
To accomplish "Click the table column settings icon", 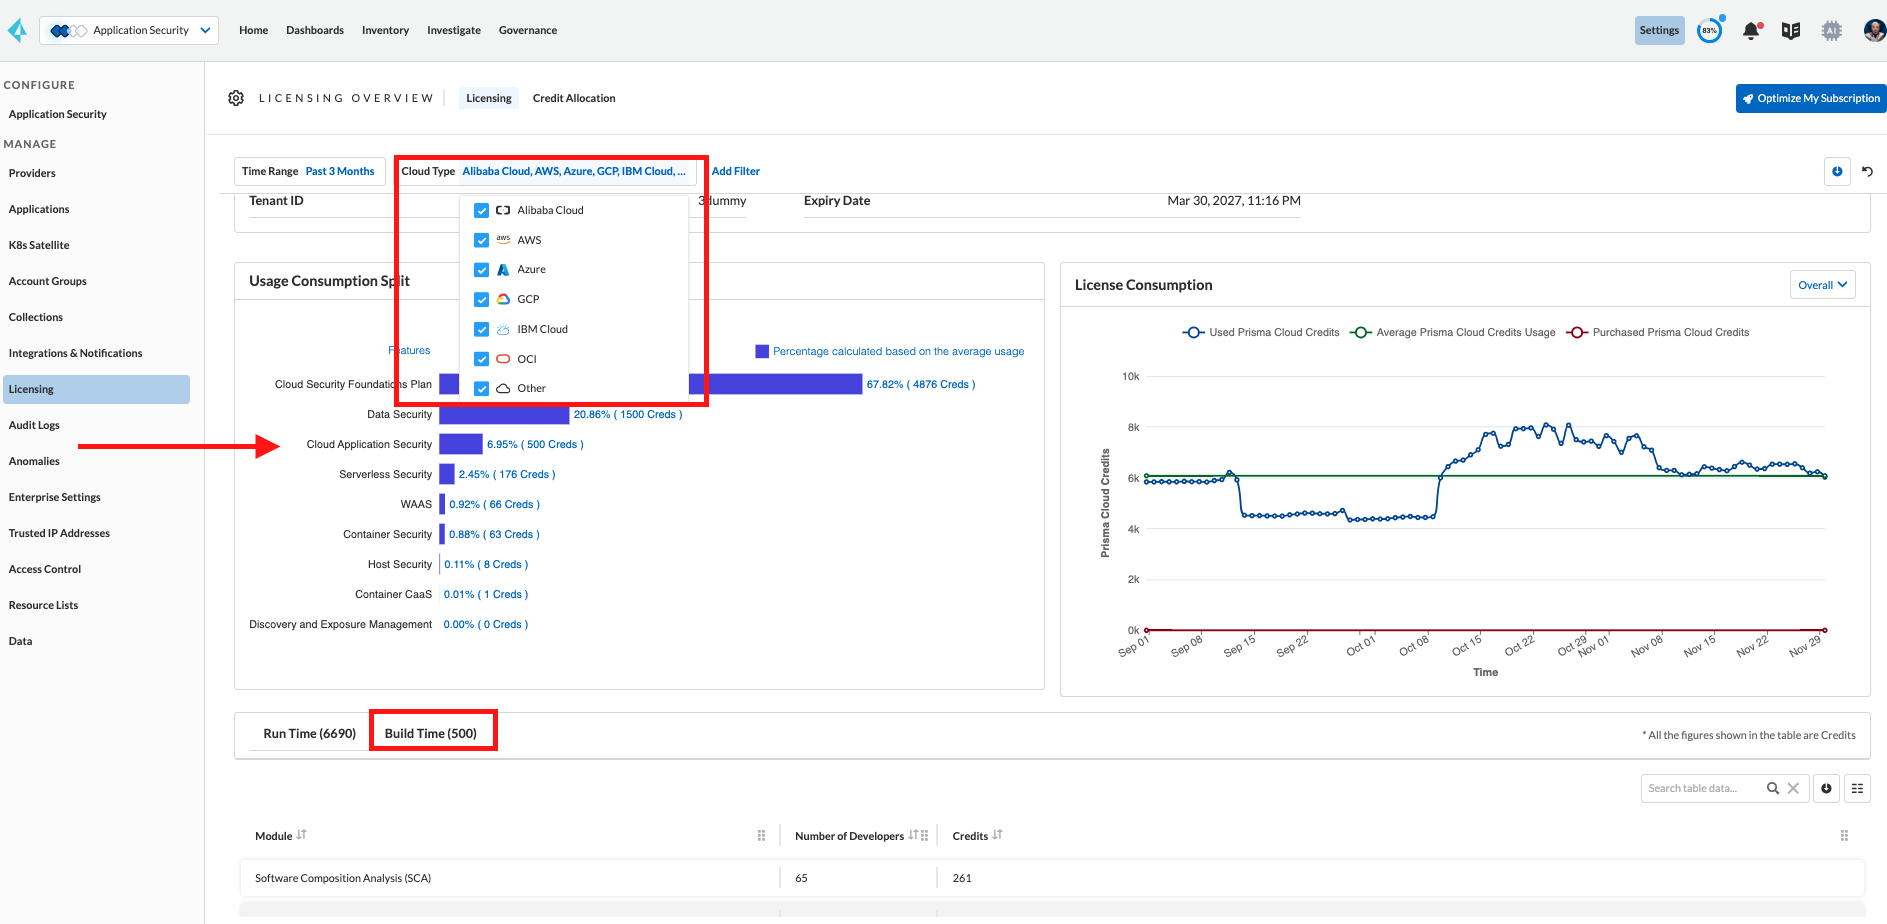I will [x=1857, y=789].
